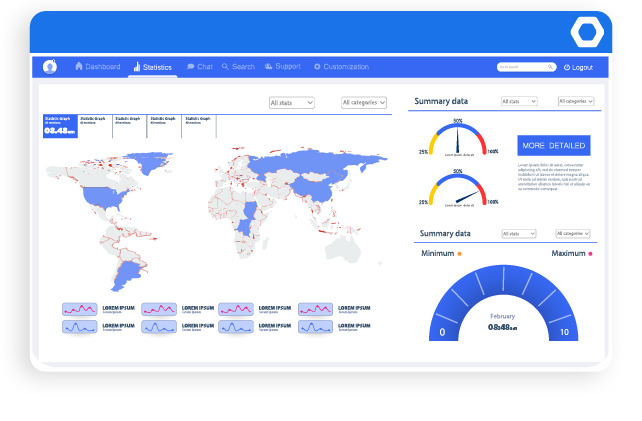Viewport: 642px width, 421px height.
Task: Open the All categories dropdown above the map
Action: (x=364, y=102)
